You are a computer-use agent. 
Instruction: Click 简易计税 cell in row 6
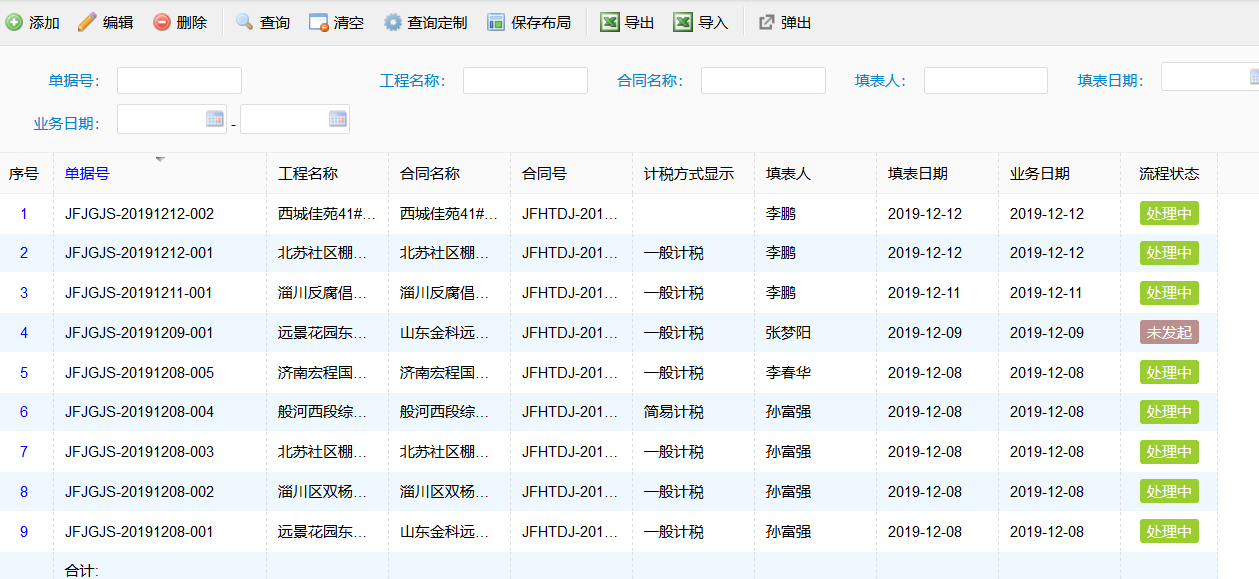tap(674, 412)
